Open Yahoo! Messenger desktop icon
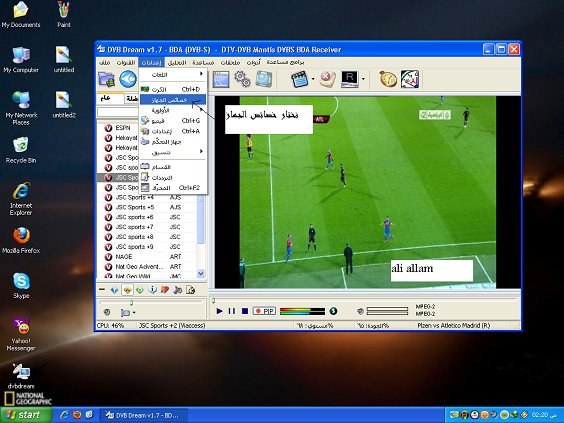Screen dimensions: 564x423 click(21, 334)
